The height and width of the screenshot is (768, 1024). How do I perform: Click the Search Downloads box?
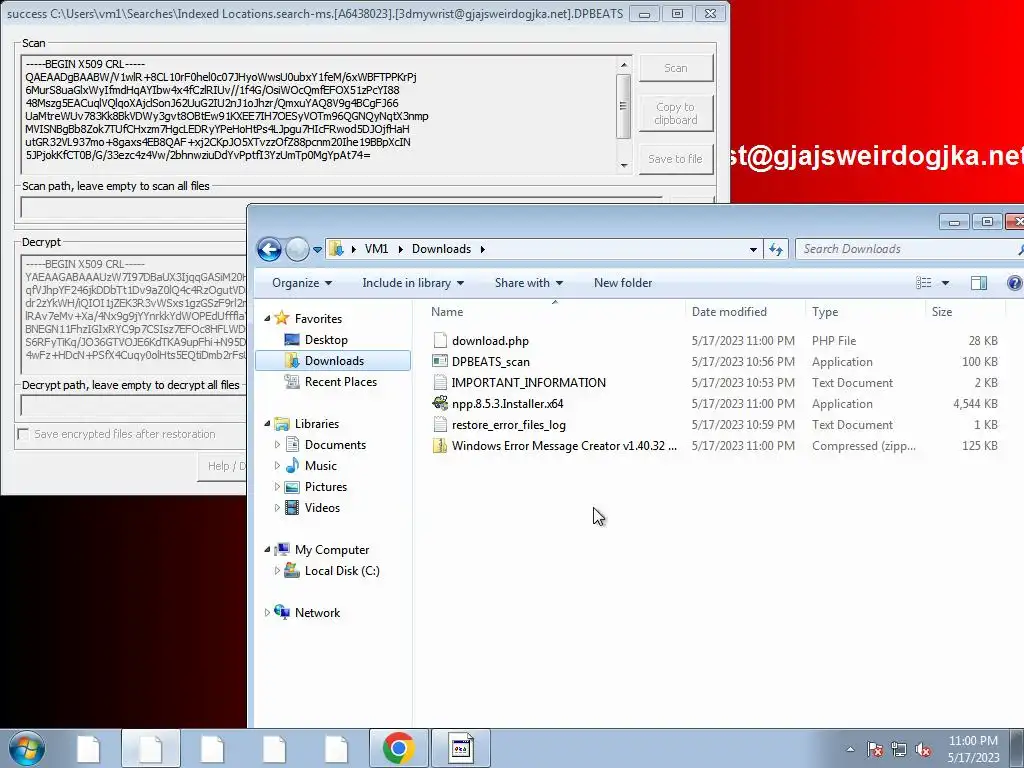point(909,249)
